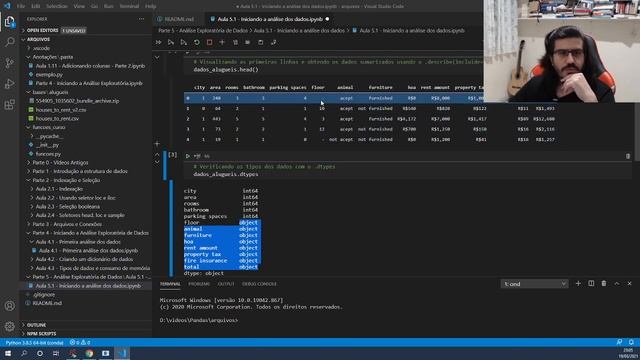Viewport: 640px width, 360px height.
Task: Collapse the head() cell output chevron
Action: click(x=157, y=58)
